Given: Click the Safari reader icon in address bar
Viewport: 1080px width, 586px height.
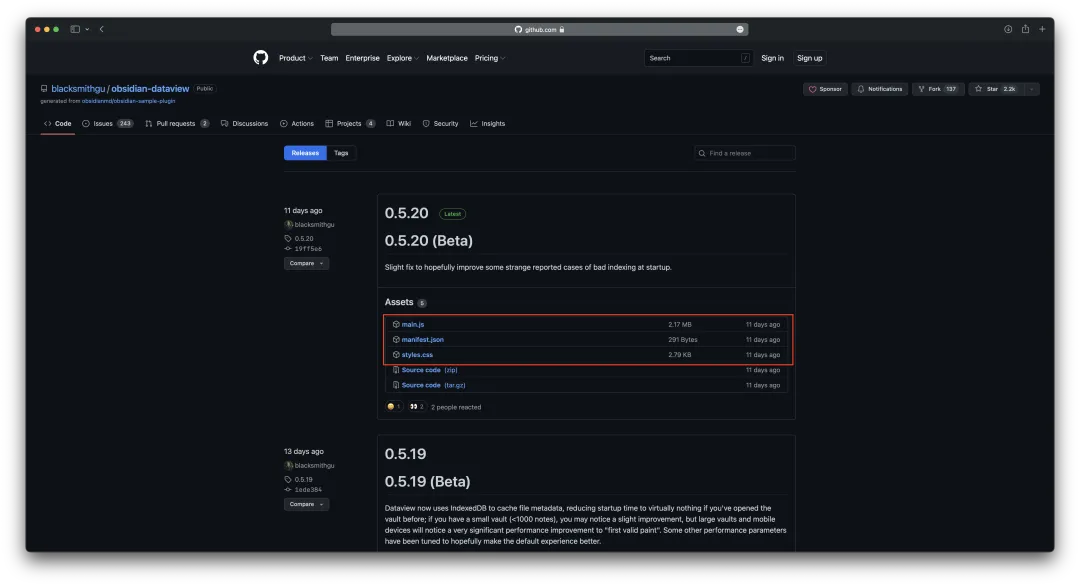Looking at the screenshot, I should point(740,30).
